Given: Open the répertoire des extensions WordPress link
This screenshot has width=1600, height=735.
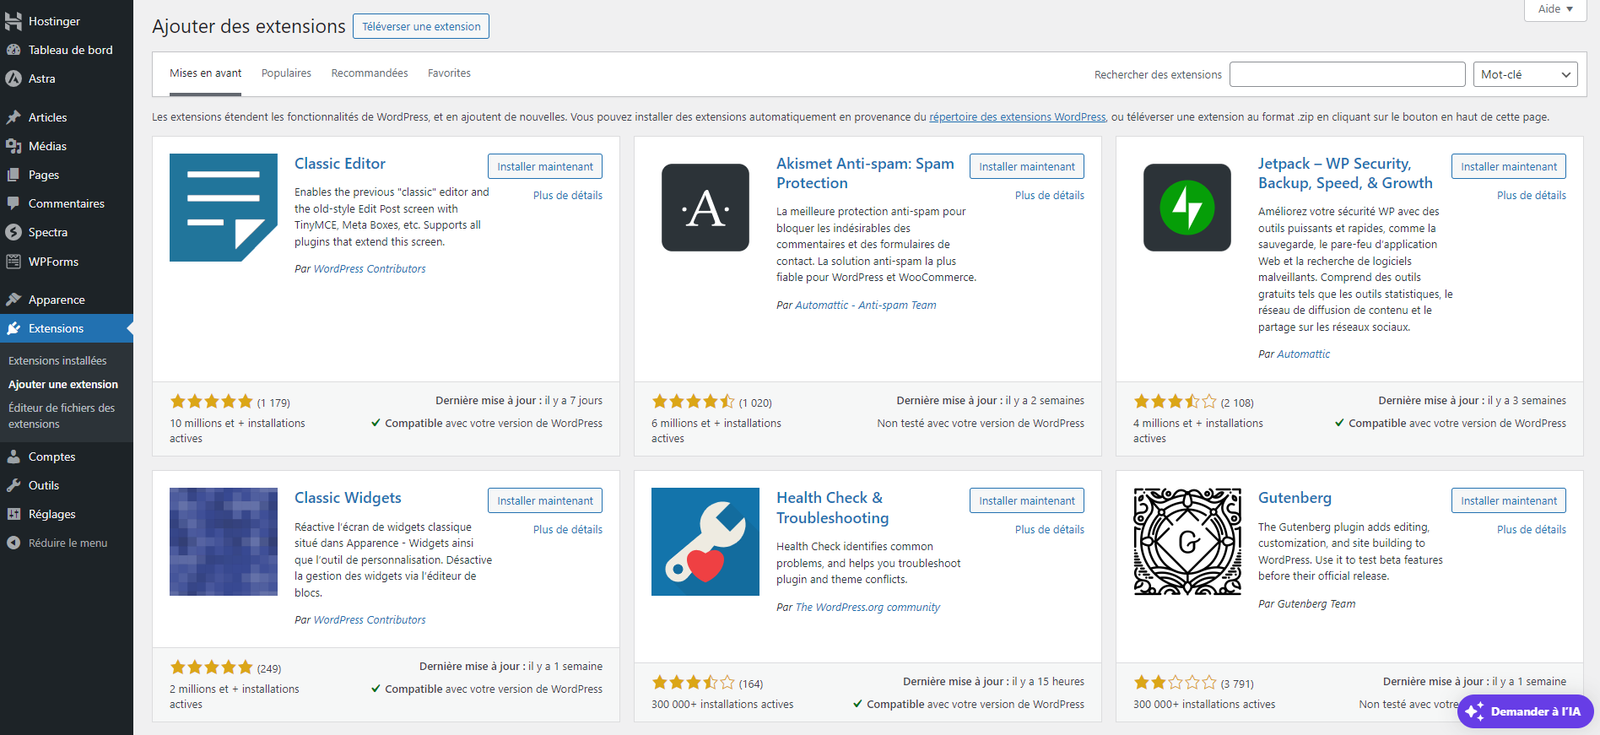Looking at the screenshot, I should pyautogui.click(x=1017, y=117).
